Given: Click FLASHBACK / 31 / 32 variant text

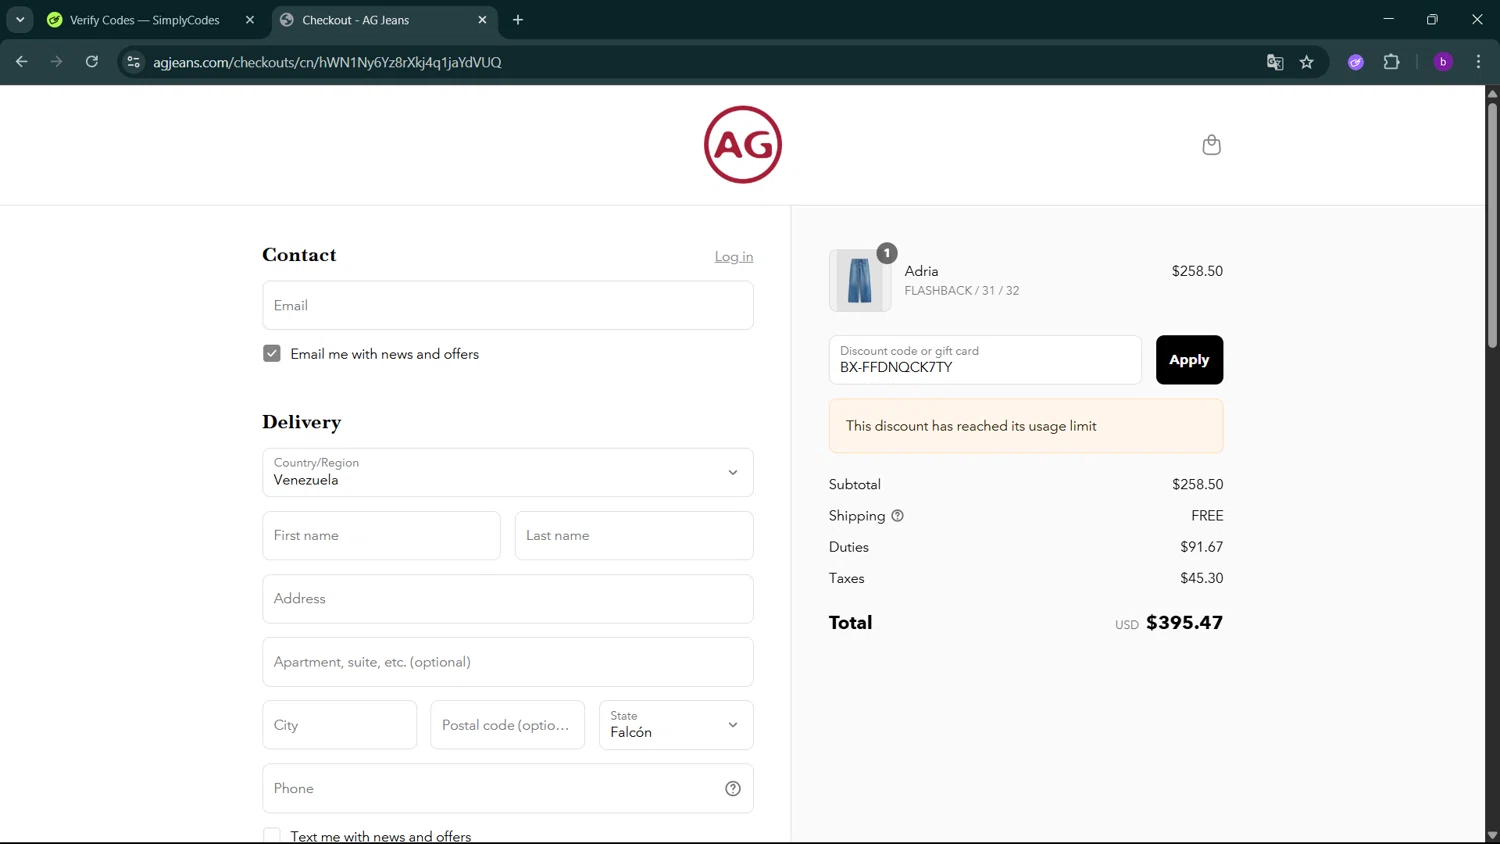Looking at the screenshot, I should [x=962, y=291].
